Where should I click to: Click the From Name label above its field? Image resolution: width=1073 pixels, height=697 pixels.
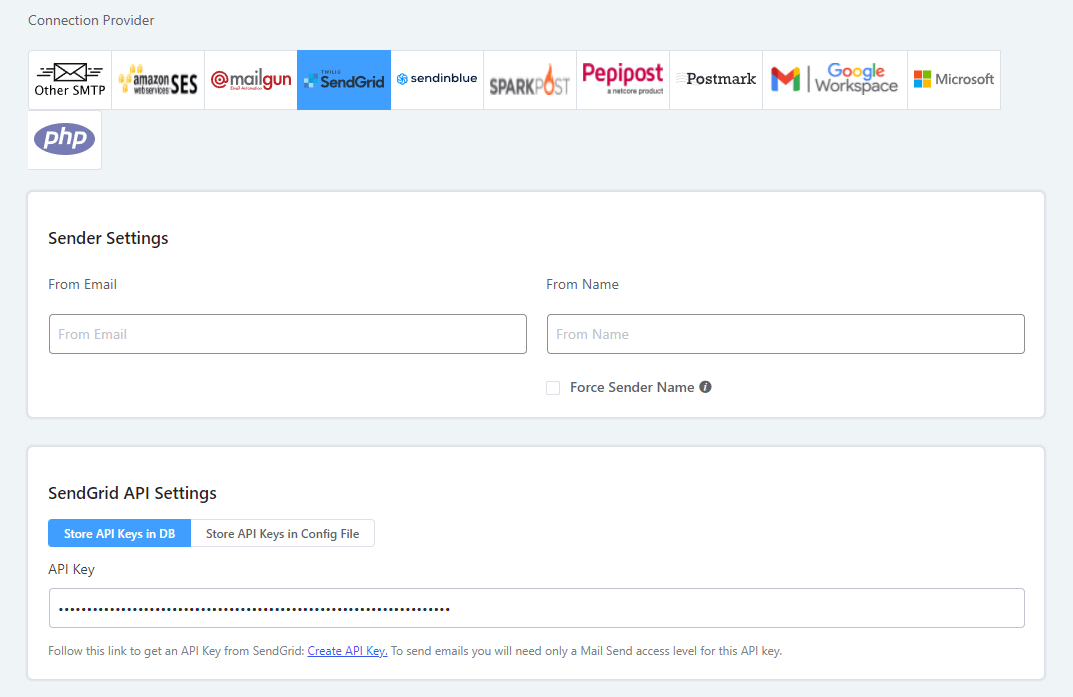582,285
